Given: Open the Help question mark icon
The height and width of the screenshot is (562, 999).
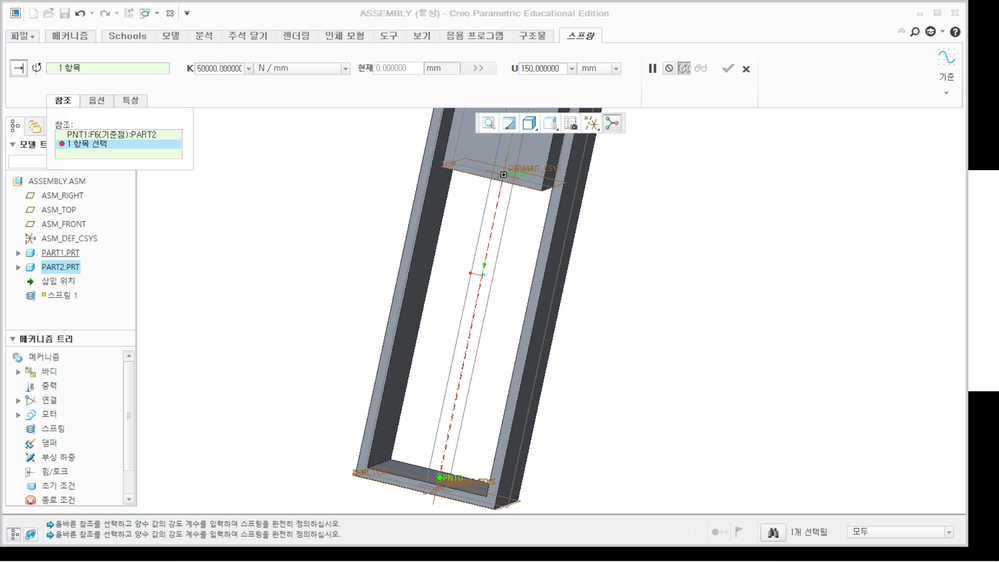Looking at the screenshot, I should pos(955,32).
